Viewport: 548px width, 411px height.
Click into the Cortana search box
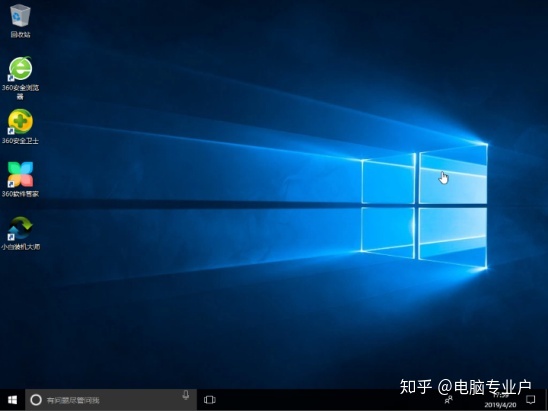pyautogui.click(x=111, y=400)
